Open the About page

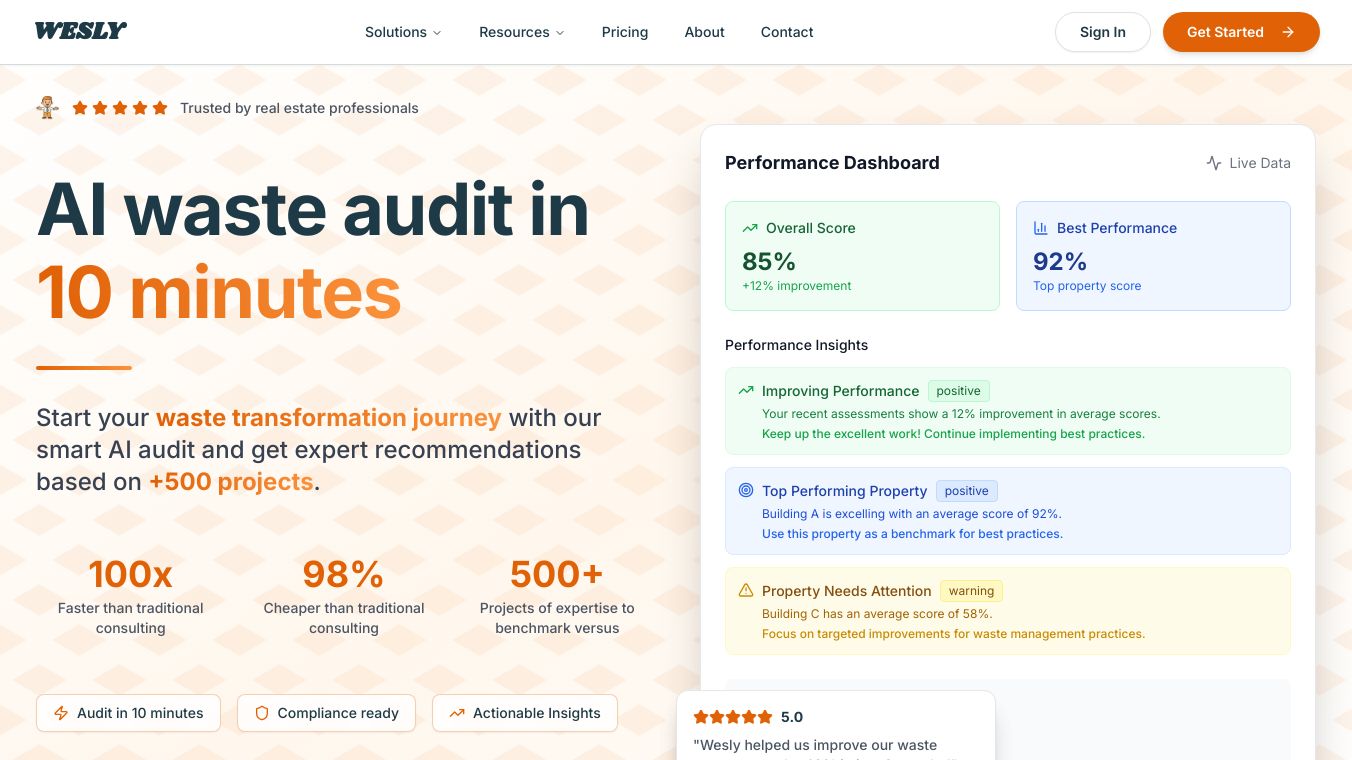pos(705,32)
